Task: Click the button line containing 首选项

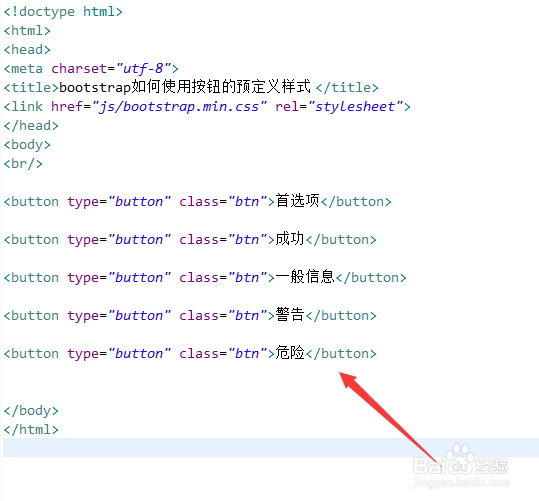Action: pyautogui.click(x=197, y=201)
